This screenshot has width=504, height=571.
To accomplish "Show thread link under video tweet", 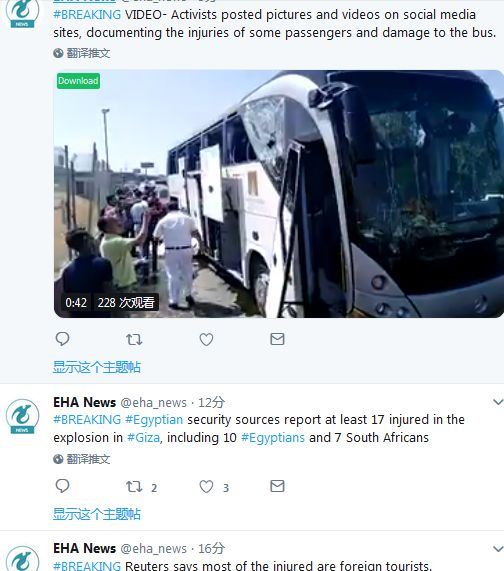I will 97,367.
